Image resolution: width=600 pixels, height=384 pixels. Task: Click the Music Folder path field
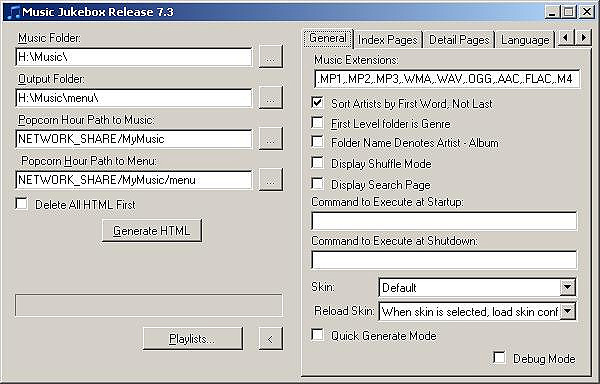coord(134,57)
